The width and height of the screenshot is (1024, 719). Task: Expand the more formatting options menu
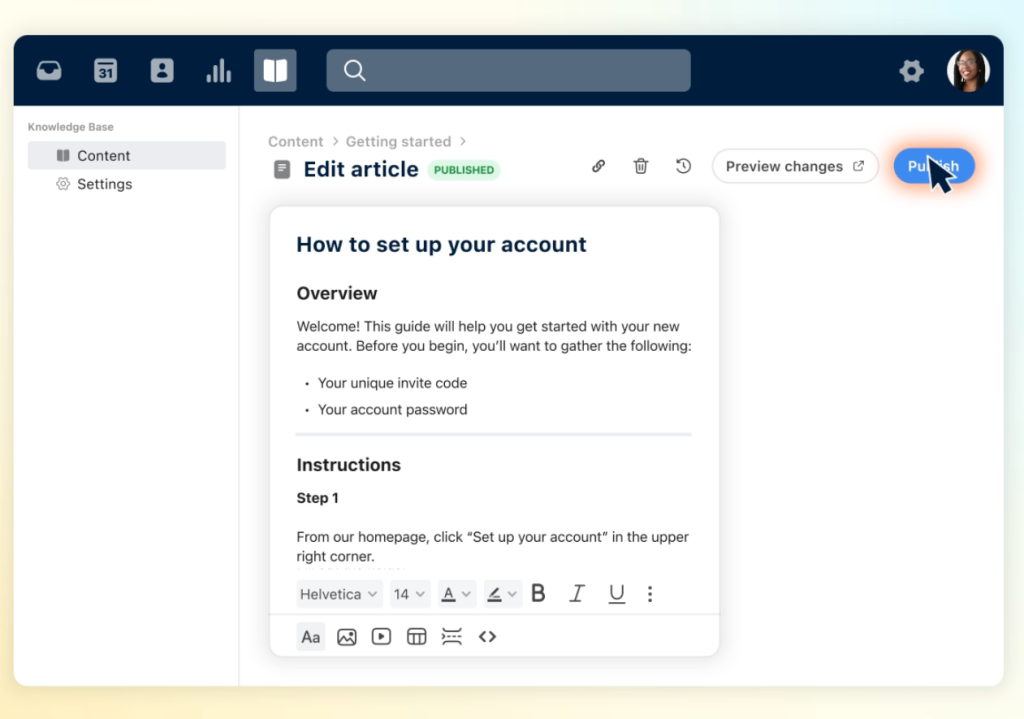650,593
